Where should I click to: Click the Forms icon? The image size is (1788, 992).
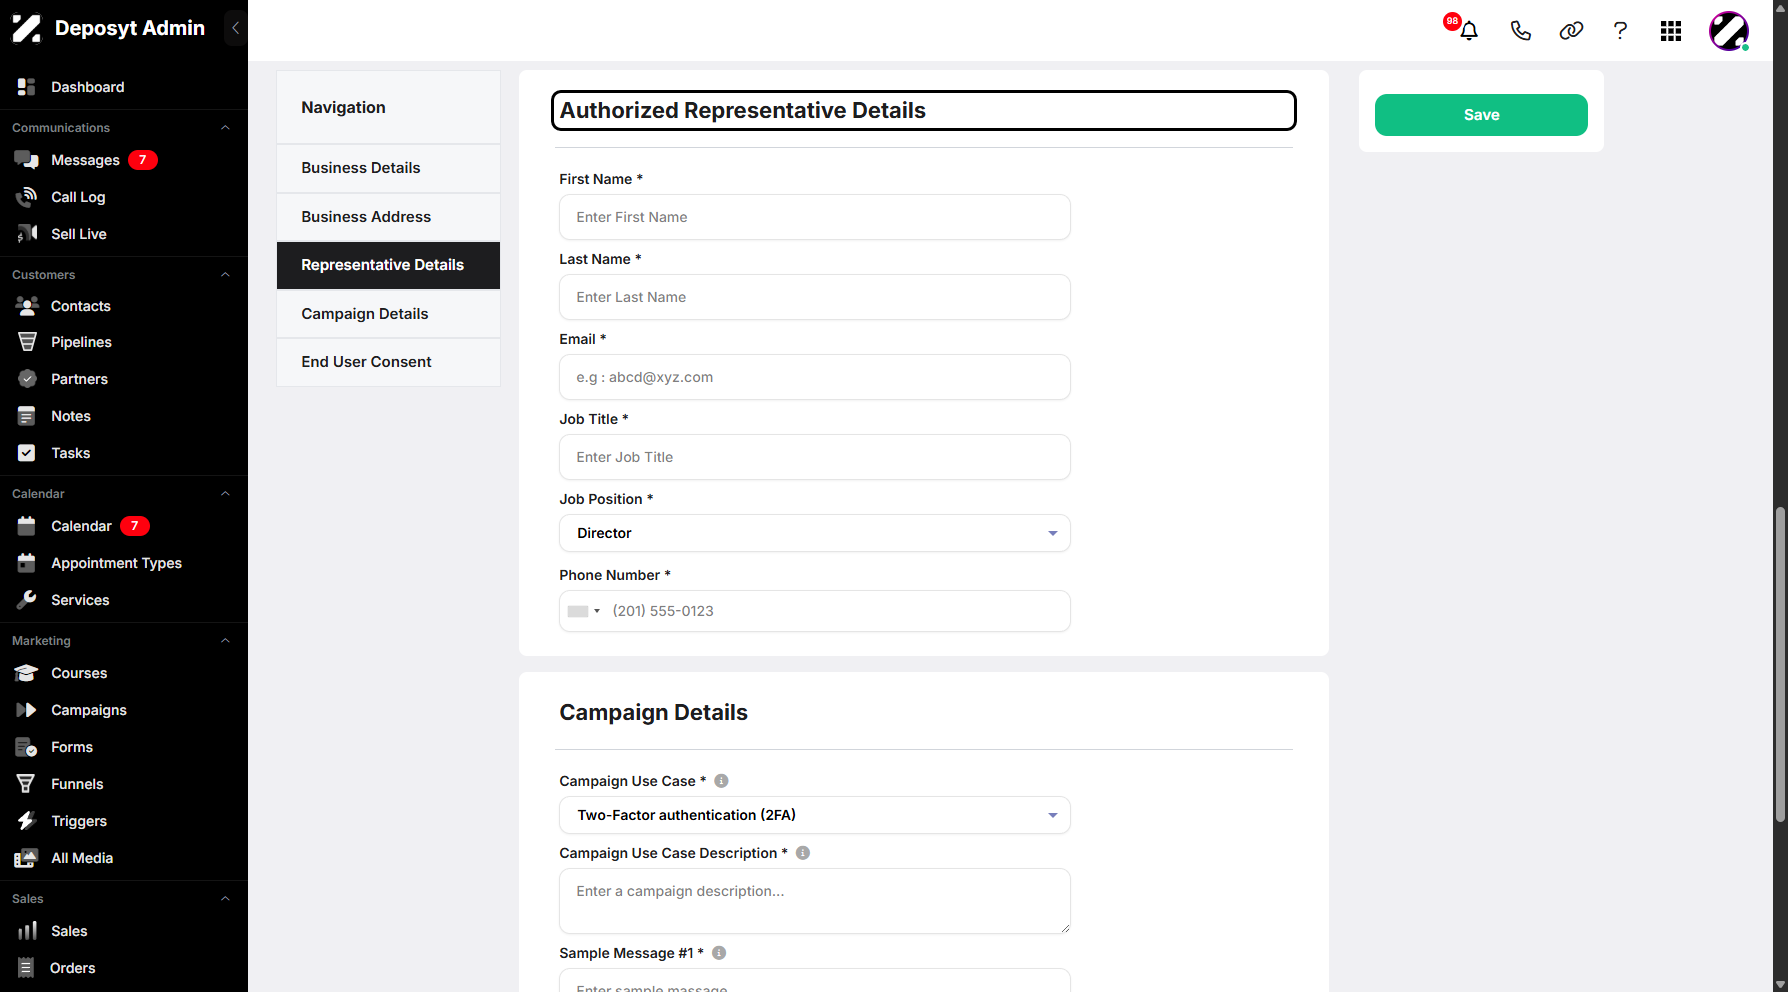pos(27,747)
